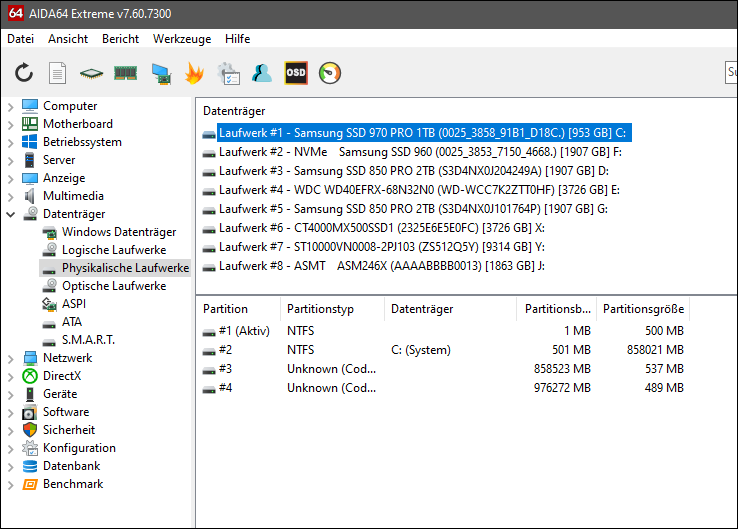Select the C: (System) partition cell

pyautogui.click(x=421, y=350)
